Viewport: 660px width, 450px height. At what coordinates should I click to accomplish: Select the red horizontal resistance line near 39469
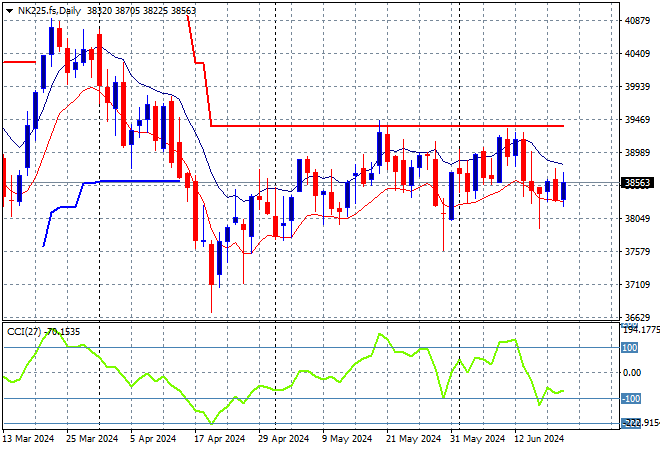[x=387, y=126]
